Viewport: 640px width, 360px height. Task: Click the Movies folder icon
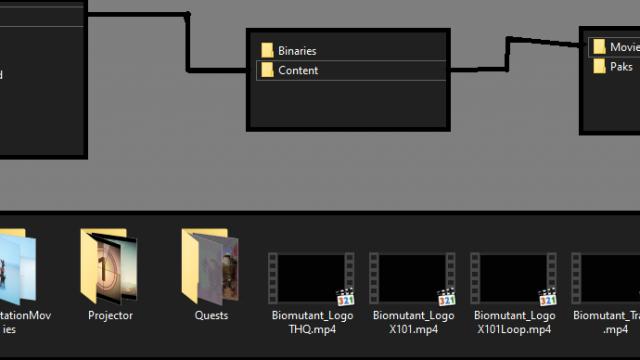tap(599, 47)
